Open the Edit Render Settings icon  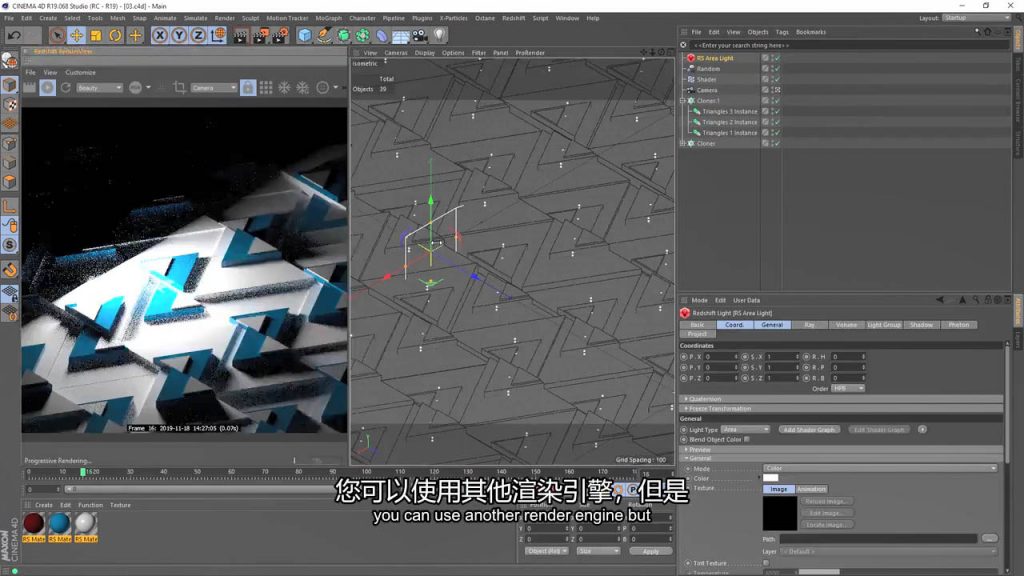pyautogui.click(x=281, y=36)
